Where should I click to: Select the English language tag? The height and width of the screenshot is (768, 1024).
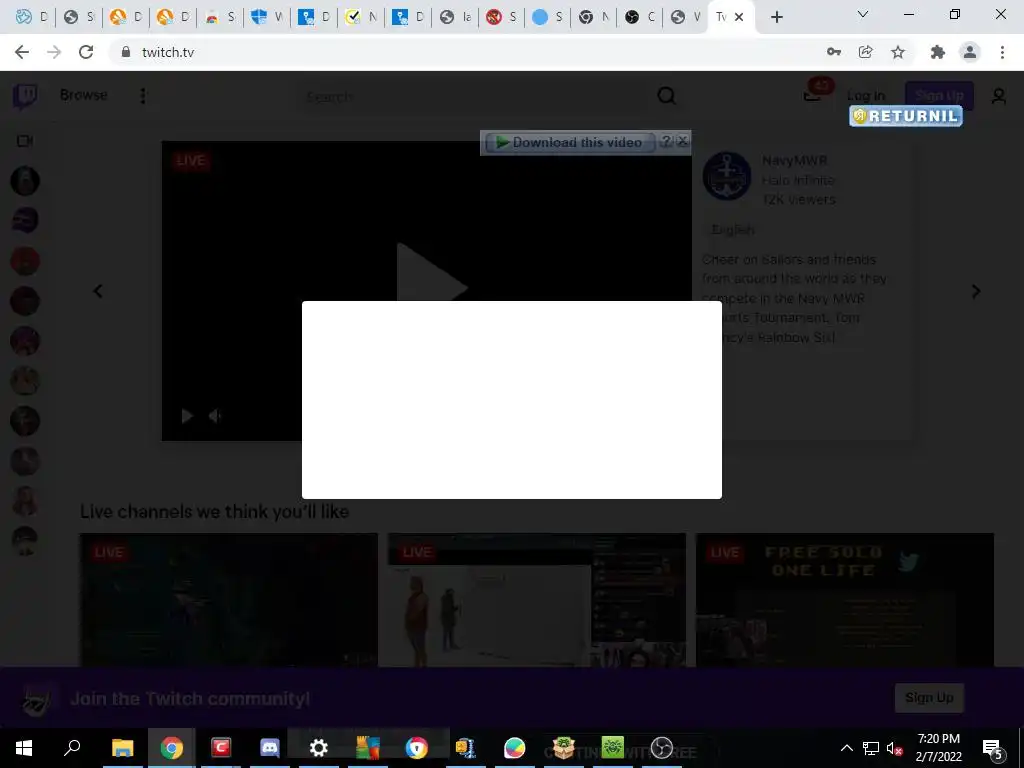coord(733,230)
